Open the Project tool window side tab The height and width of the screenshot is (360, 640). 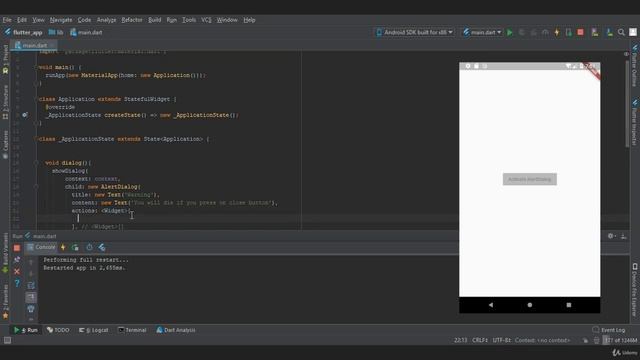click(5, 60)
